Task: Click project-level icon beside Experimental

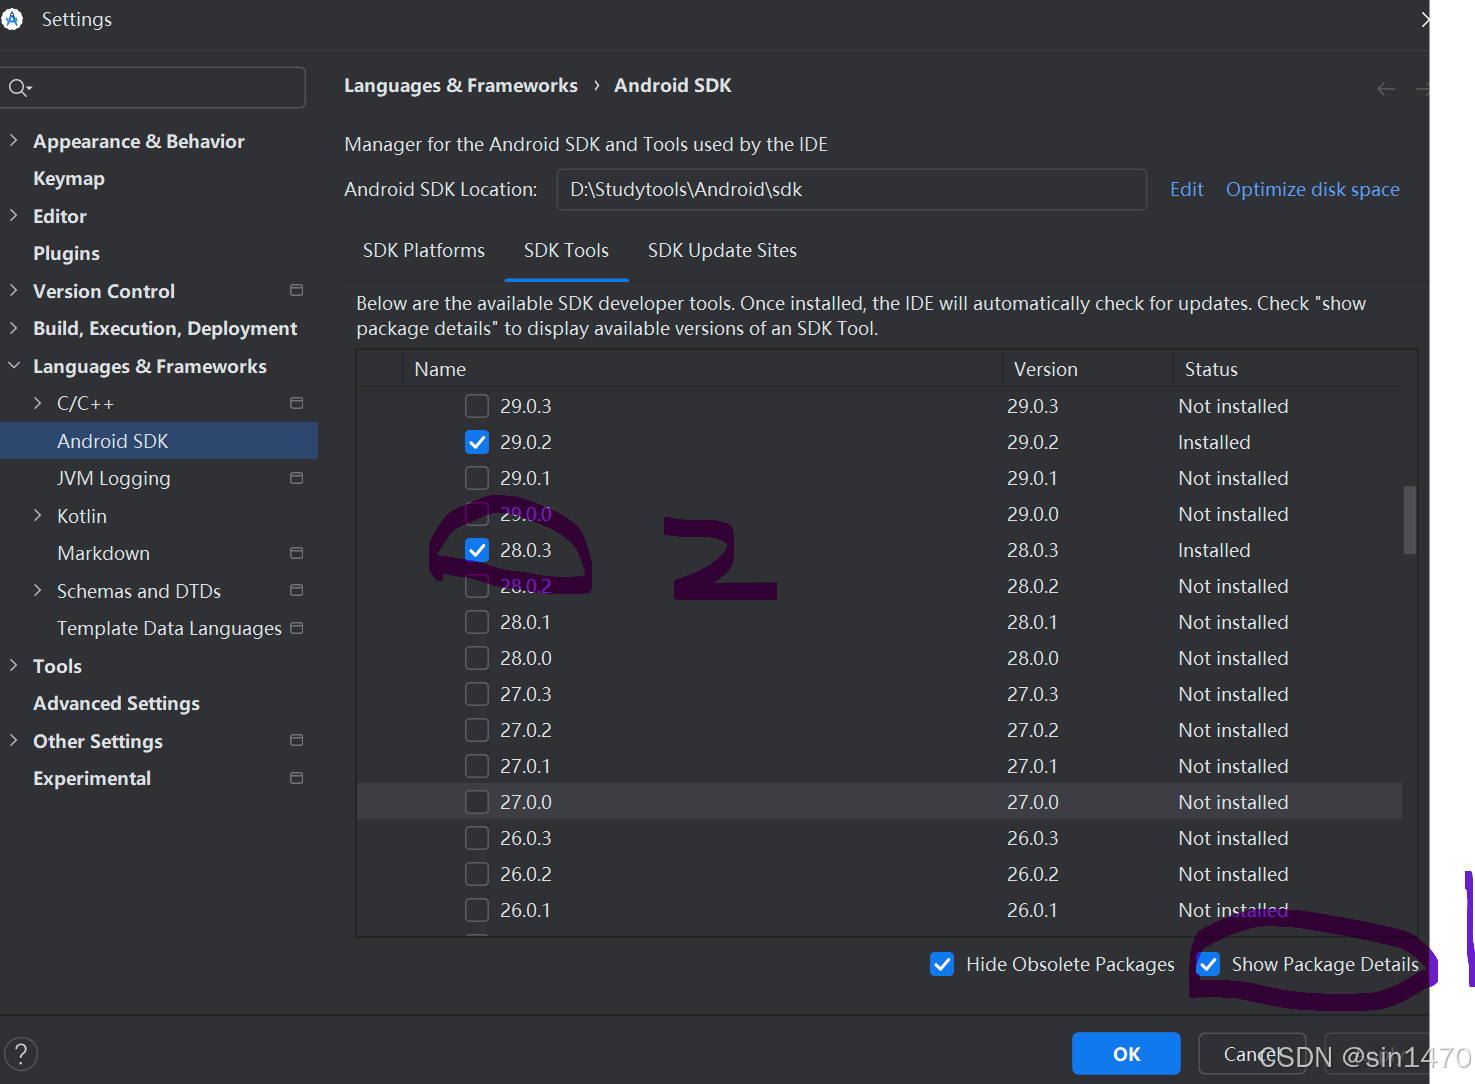Action: pyautogui.click(x=296, y=778)
